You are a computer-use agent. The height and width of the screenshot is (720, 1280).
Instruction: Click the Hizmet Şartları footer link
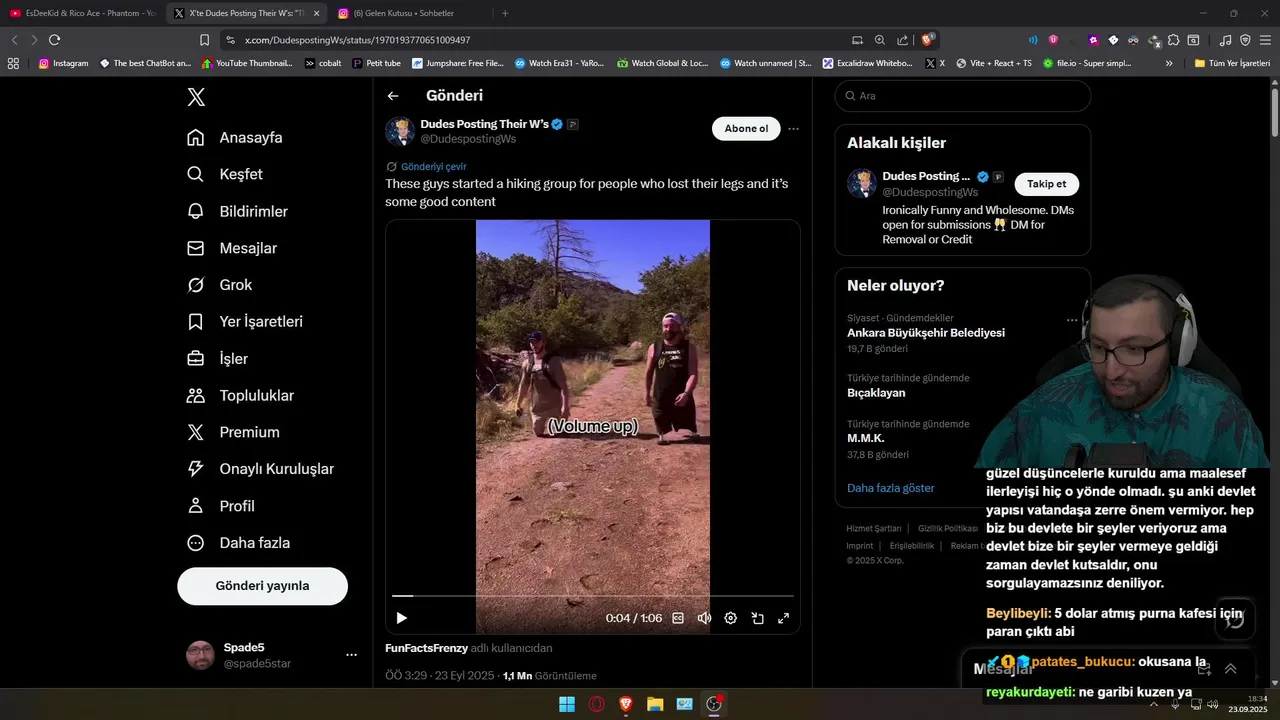tap(874, 528)
